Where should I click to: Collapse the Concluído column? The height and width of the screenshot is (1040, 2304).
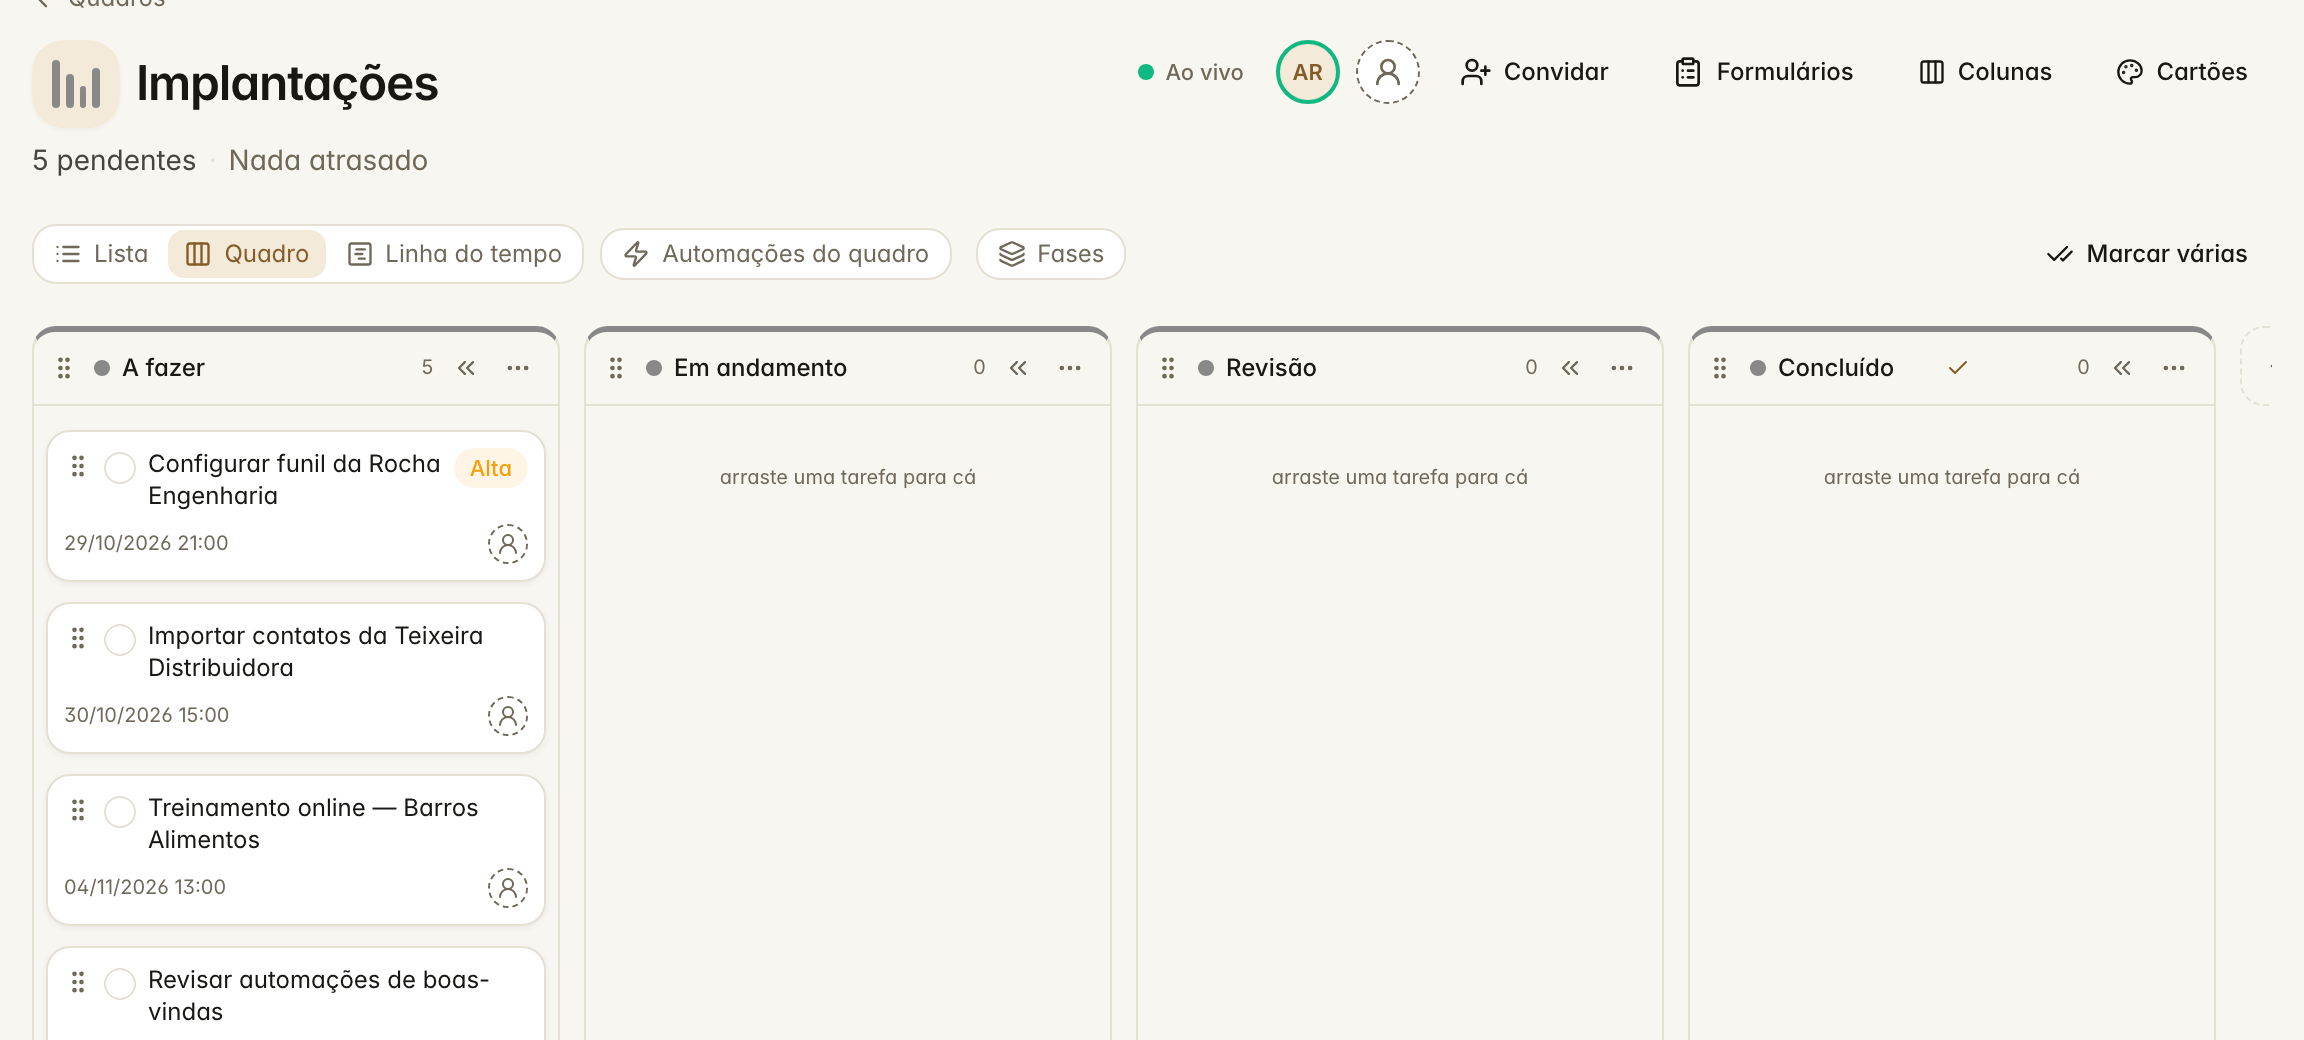pos(2122,368)
